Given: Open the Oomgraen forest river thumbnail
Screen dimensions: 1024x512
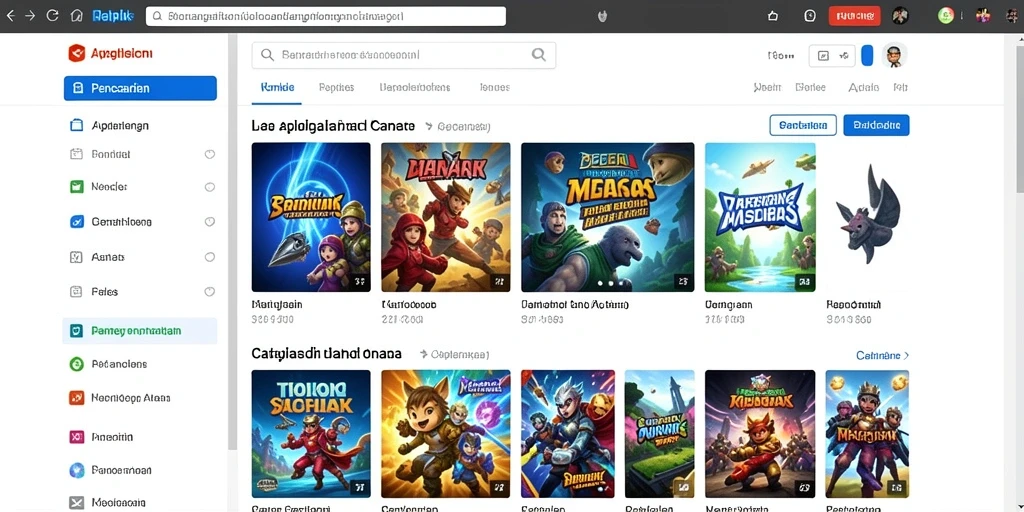Looking at the screenshot, I should (760, 217).
